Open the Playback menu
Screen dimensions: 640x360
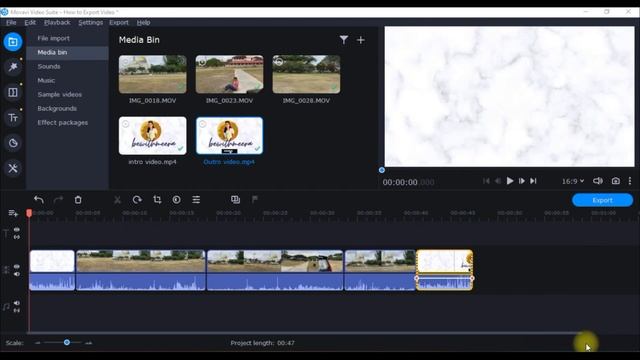57,22
